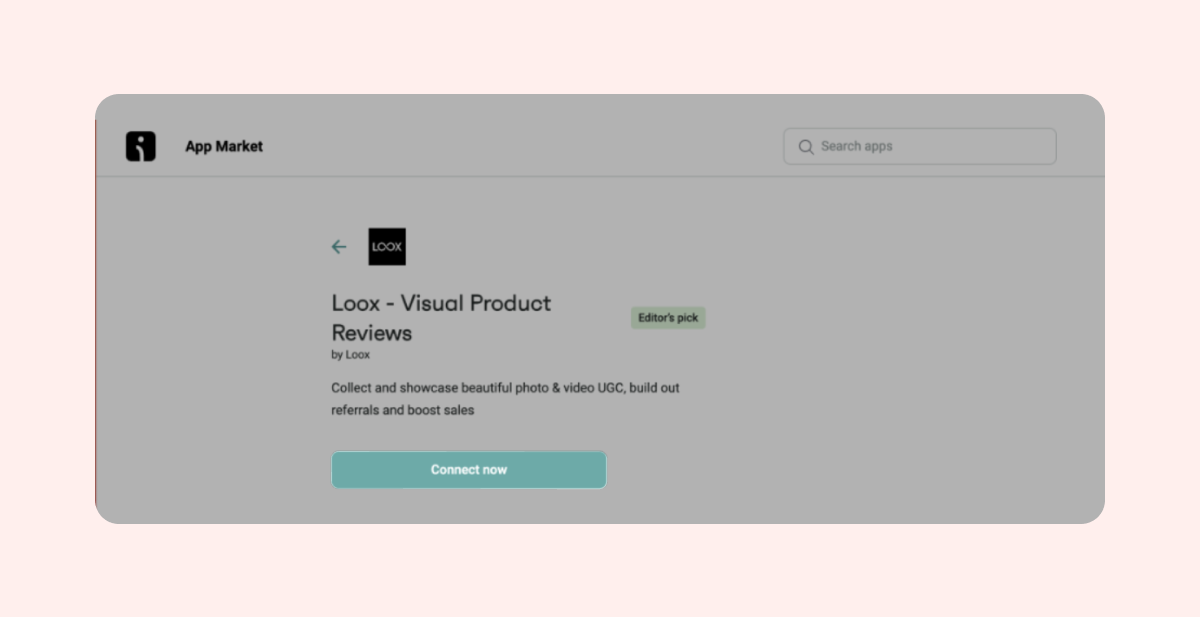Image resolution: width=1200 pixels, height=617 pixels.
Task: Click the back arrow icon
Action: (339, 247)
